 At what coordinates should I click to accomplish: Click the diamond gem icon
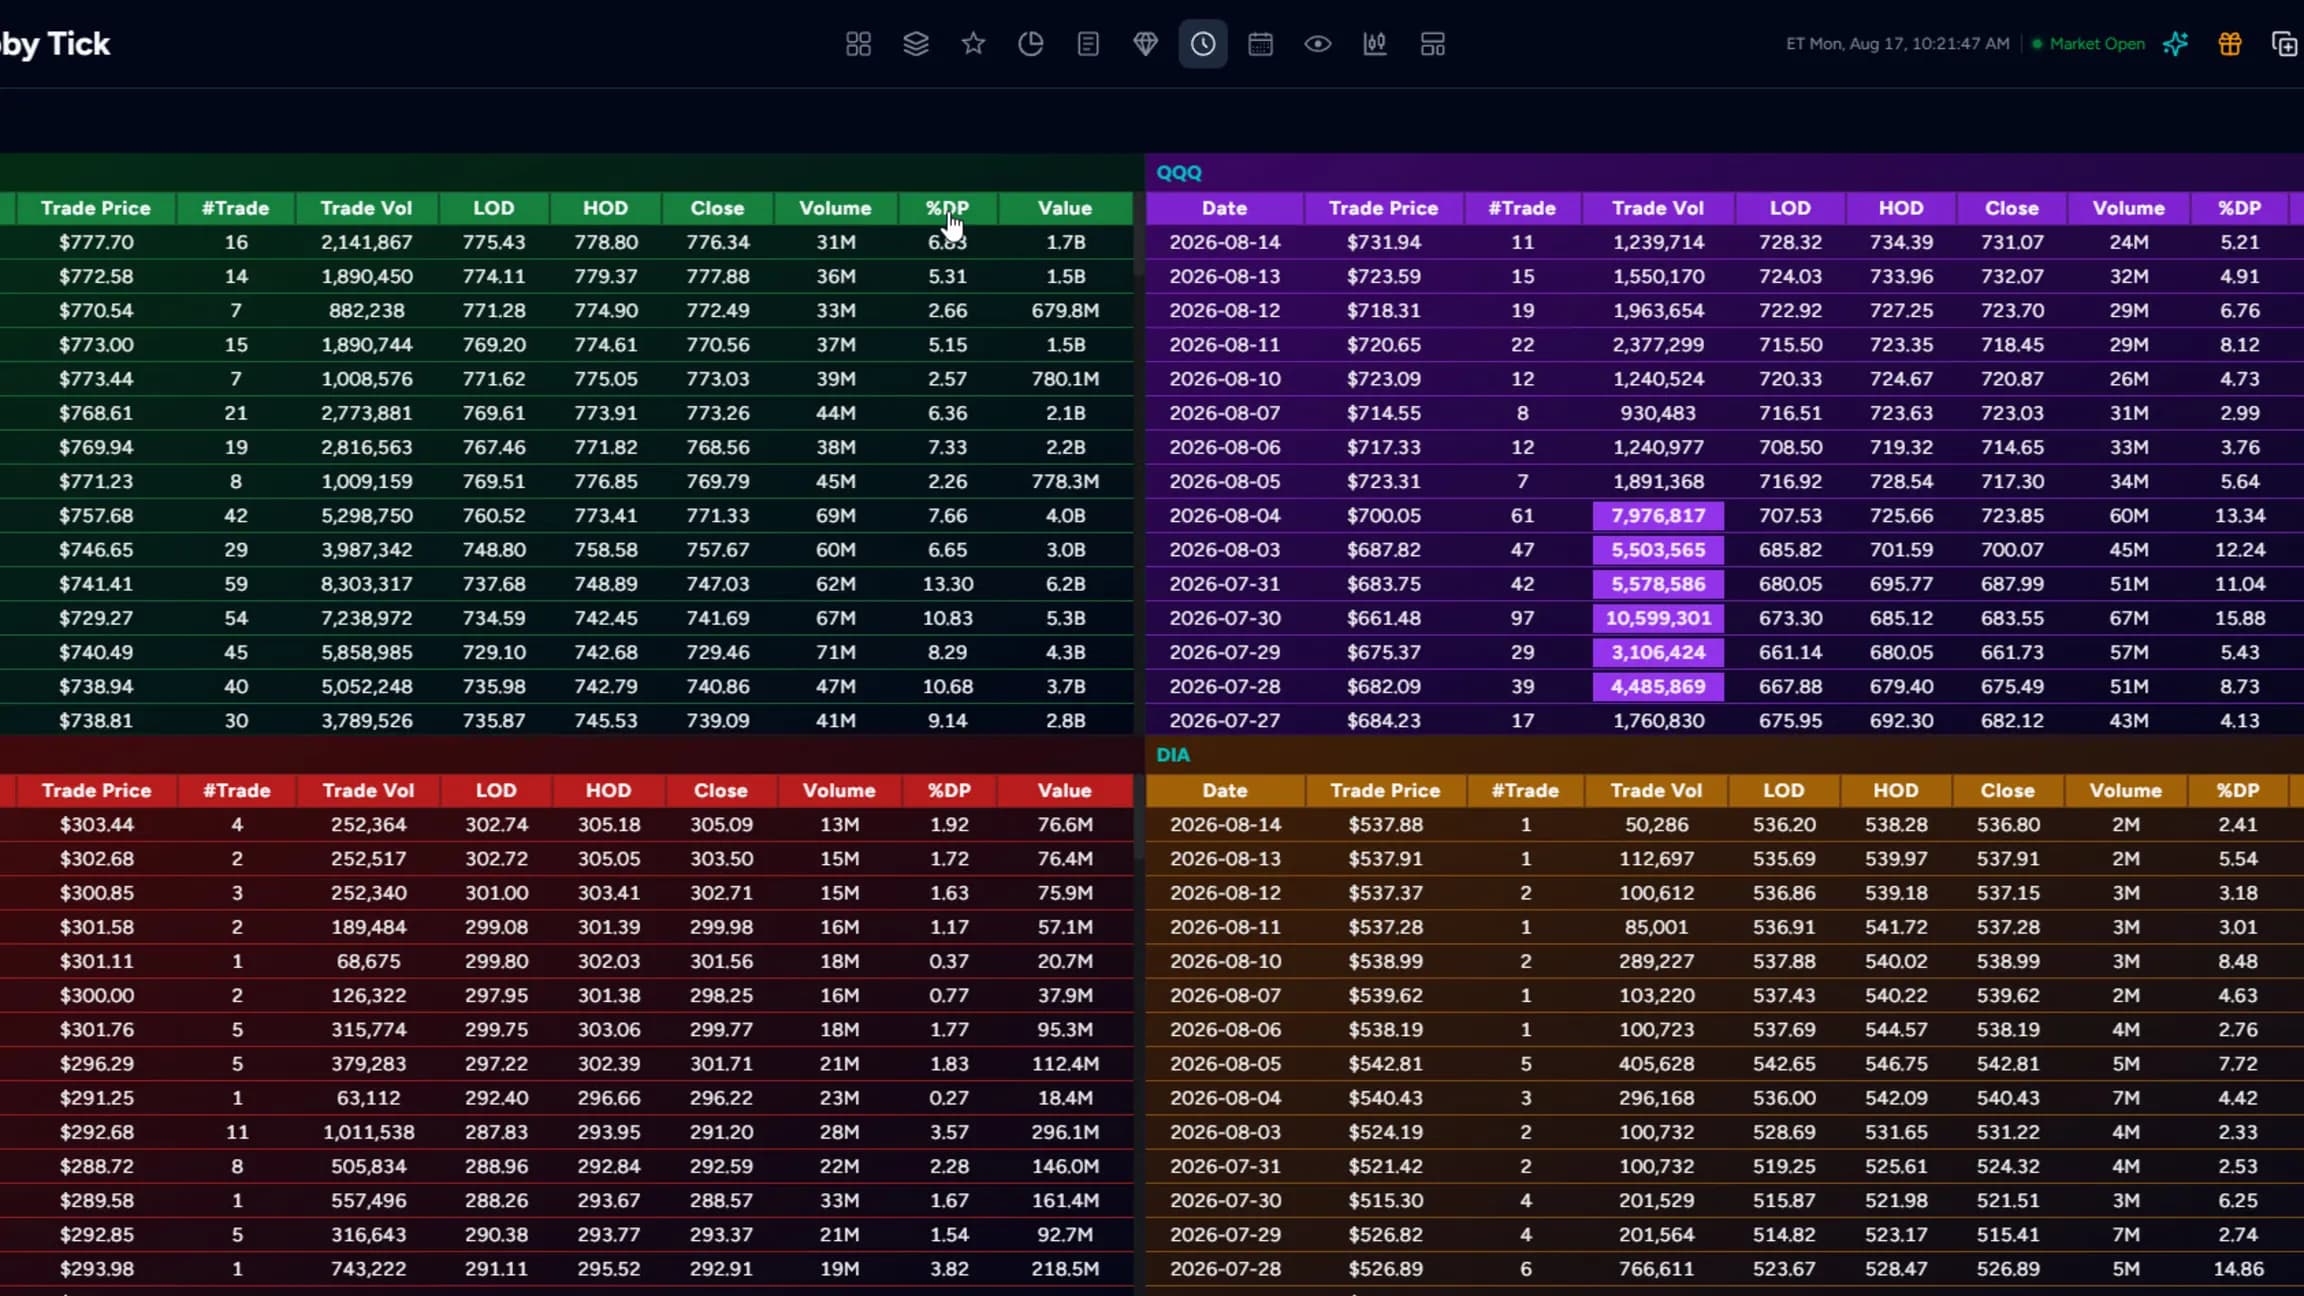tap(1146, 44)
